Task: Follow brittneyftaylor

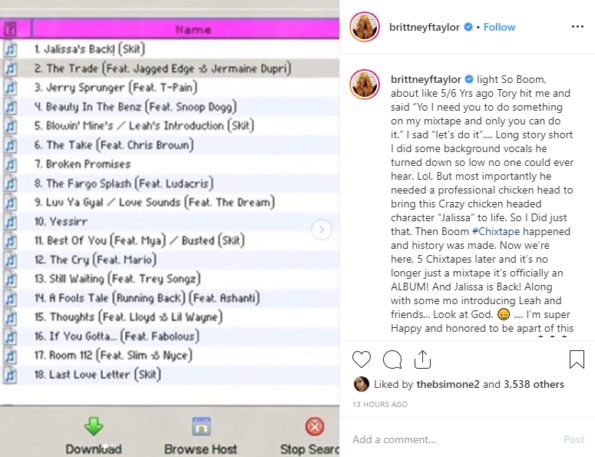Action: (x=499, y=27)
